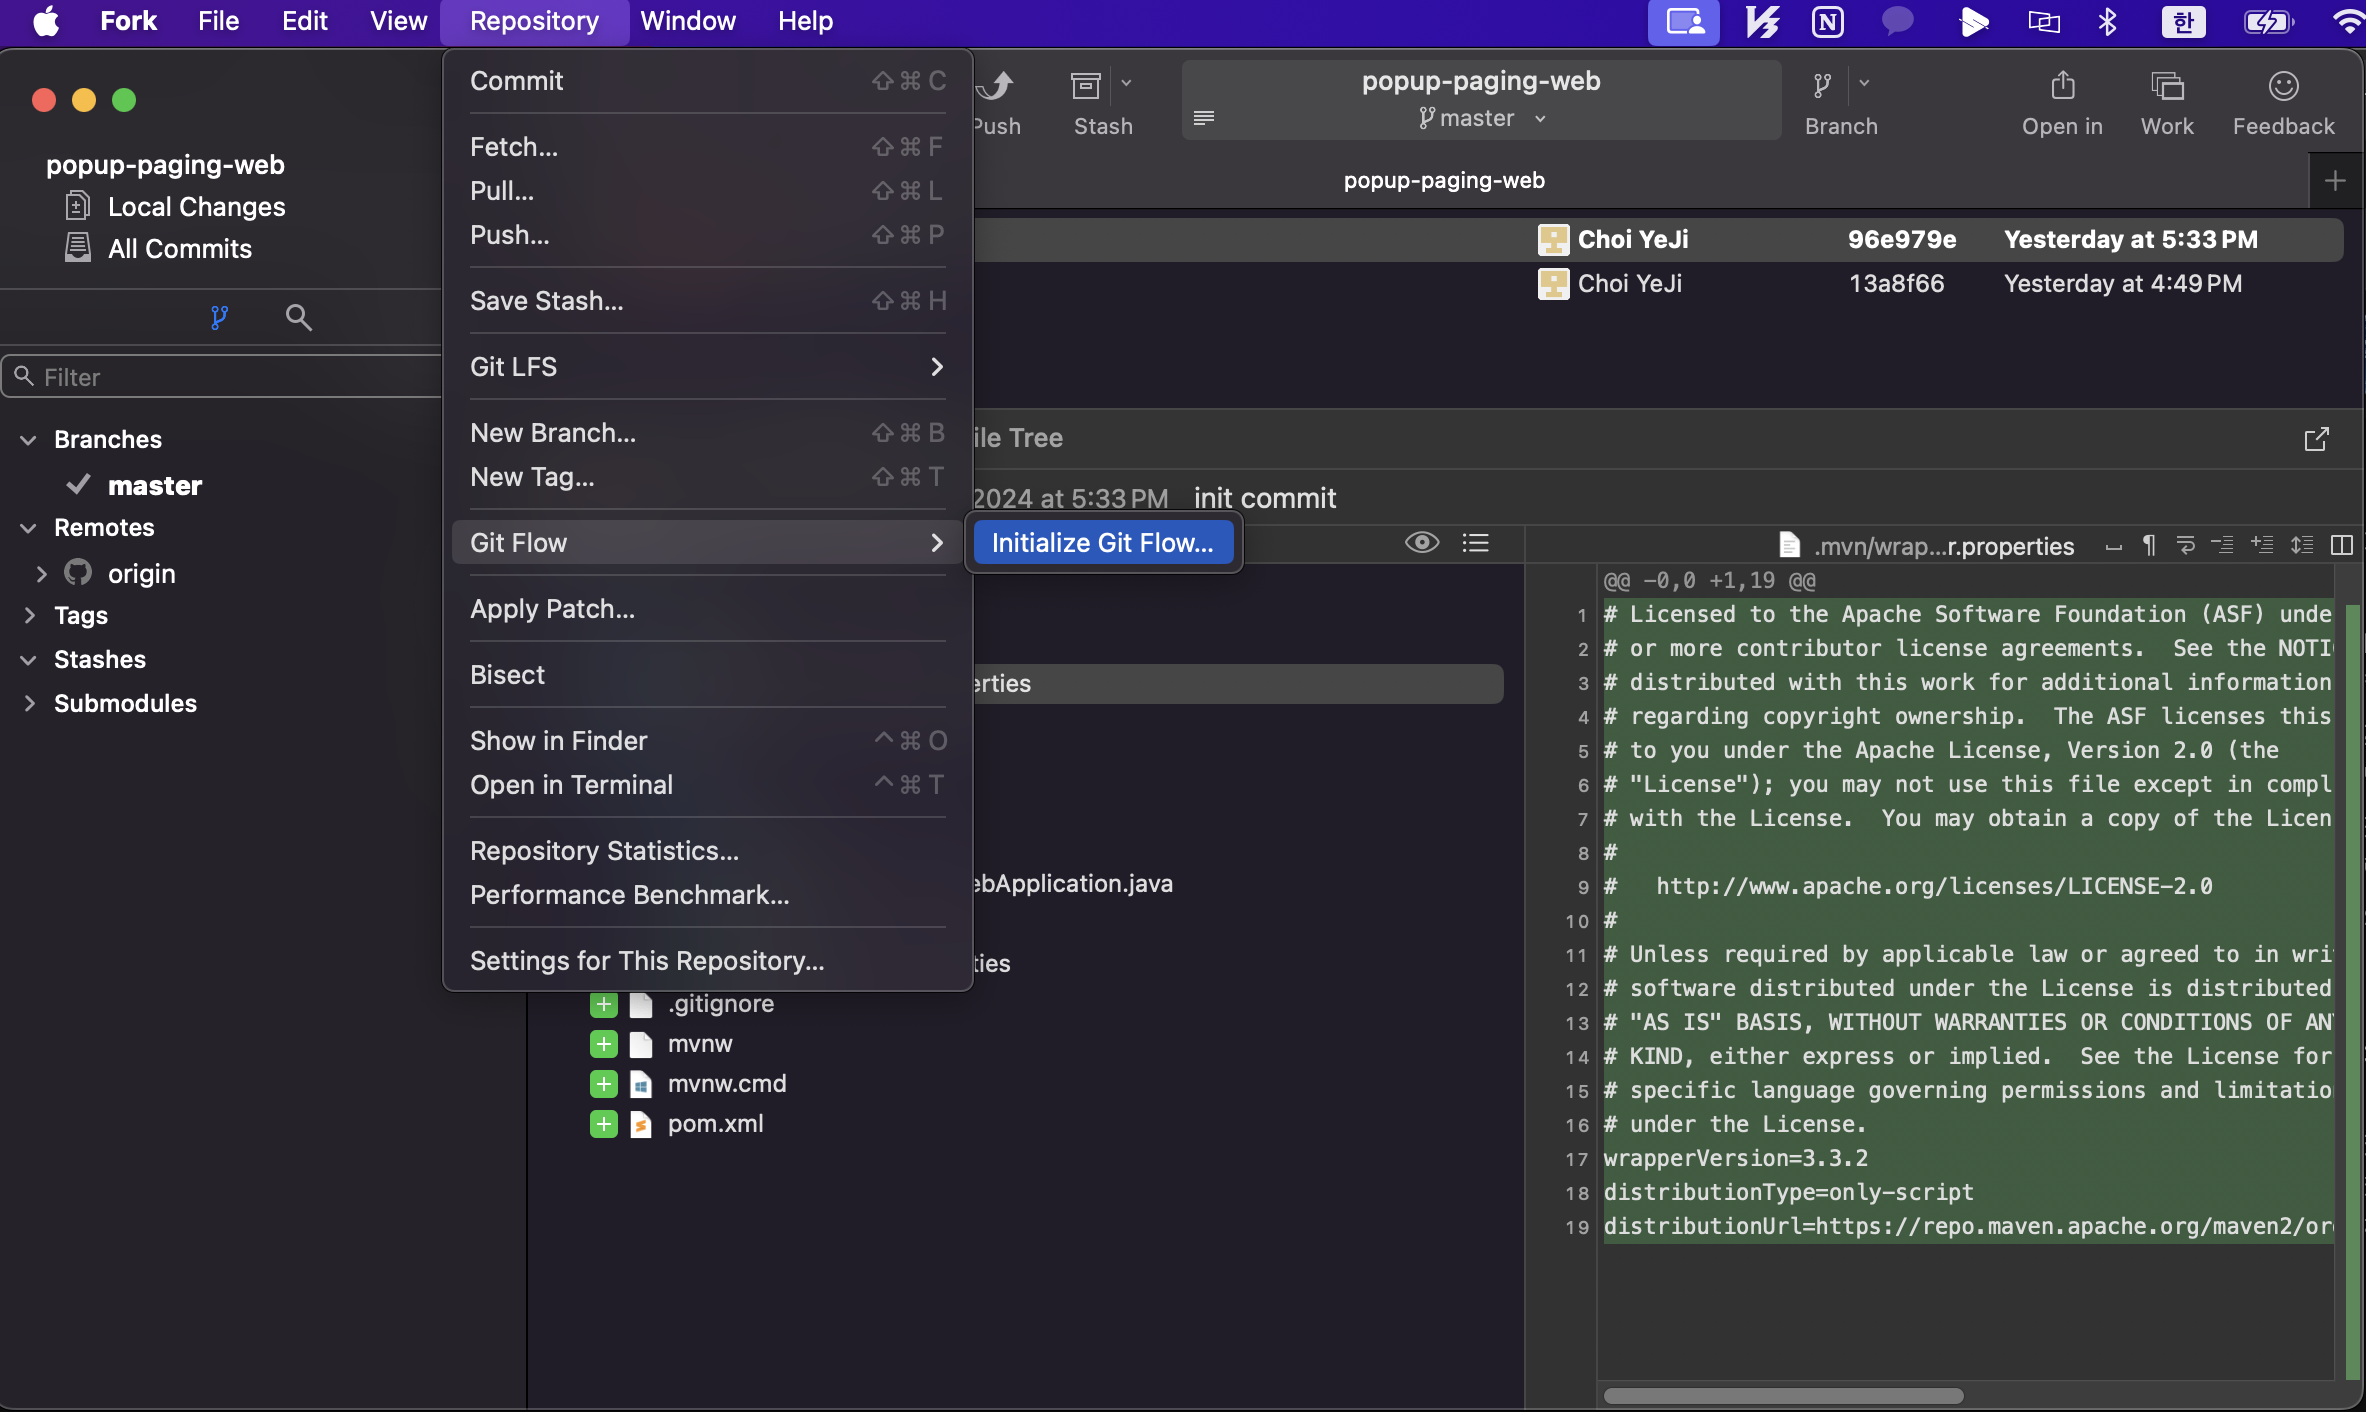The width and height of the screenshot is (2366, 1412).
Task: Open diff in external window icon
Action: (x=2316, y=439)
